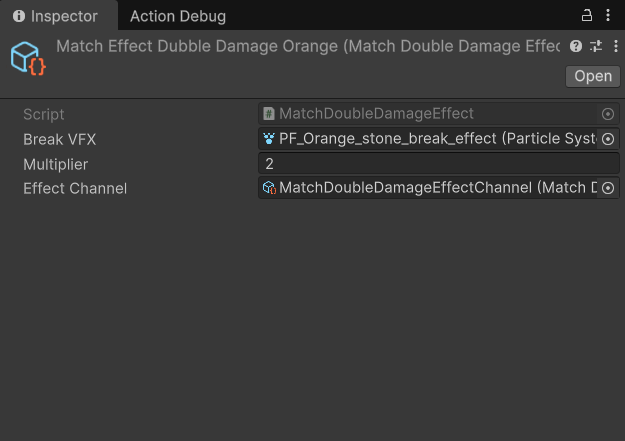Click the MatchDoubleDamageEffectChannel reference field

click(x=429, y=188)
